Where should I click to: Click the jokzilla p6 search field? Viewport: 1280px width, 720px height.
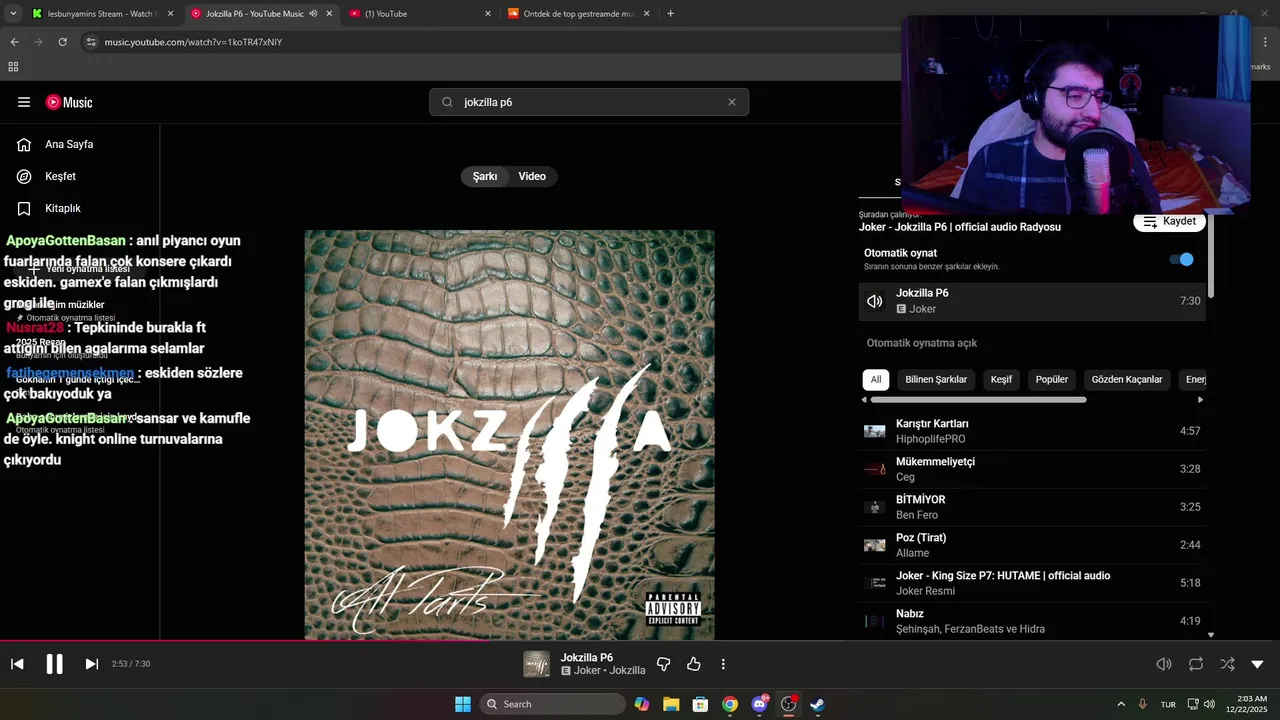(588, 102)
